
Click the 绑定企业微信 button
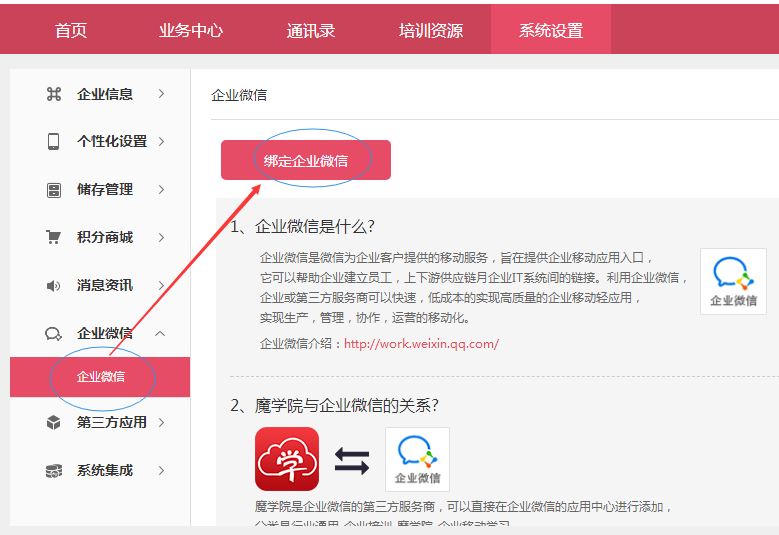pyautogui.click(x=306, y=160)
